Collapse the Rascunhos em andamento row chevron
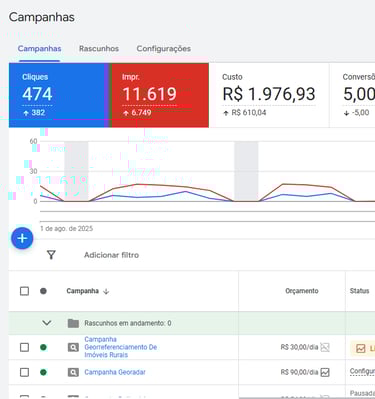The image size is (375, 399). pos(47,323)
